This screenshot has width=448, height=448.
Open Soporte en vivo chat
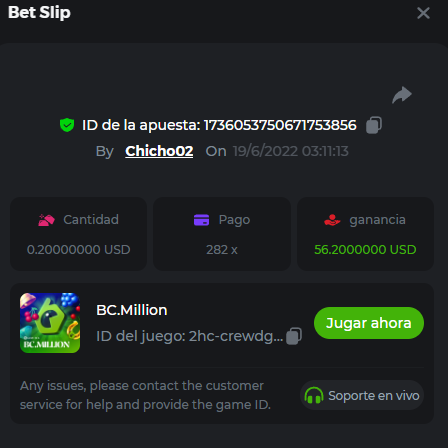362,395
